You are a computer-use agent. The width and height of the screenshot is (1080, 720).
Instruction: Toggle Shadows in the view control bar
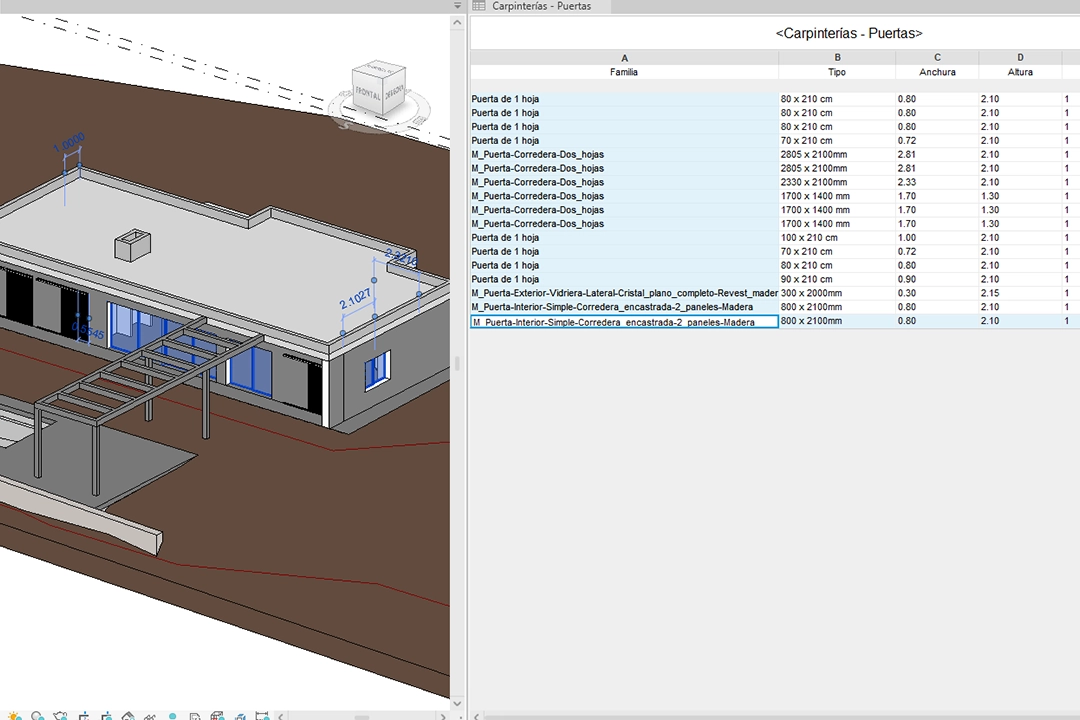(x=37, y=717)
